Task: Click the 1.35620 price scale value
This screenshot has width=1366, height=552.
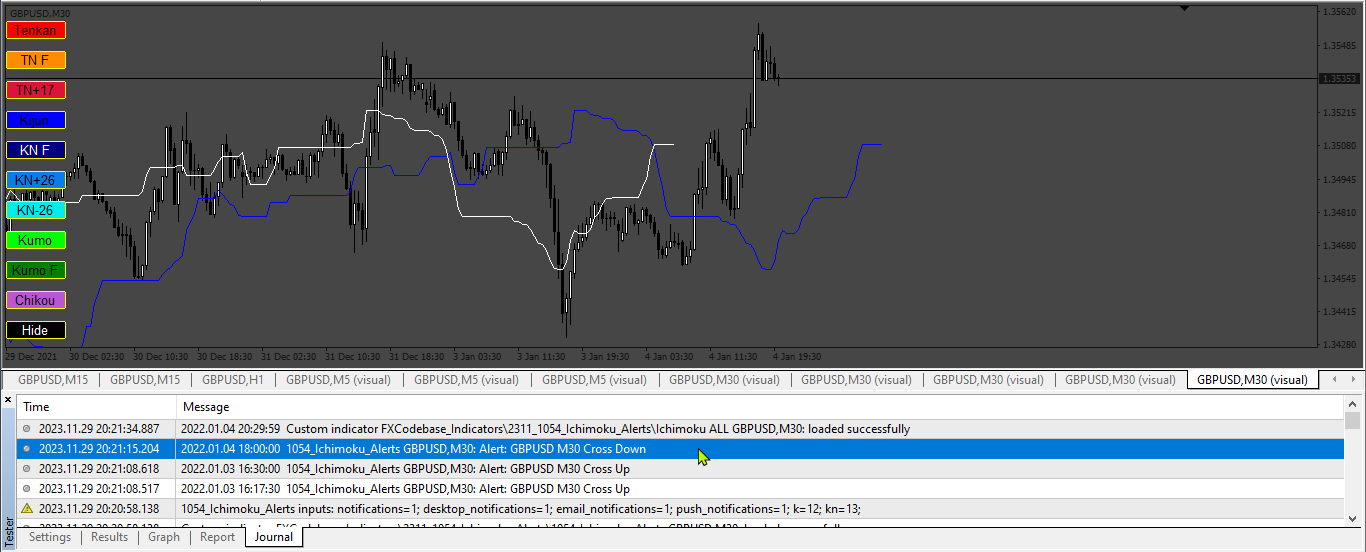Action: [1338, 13]
